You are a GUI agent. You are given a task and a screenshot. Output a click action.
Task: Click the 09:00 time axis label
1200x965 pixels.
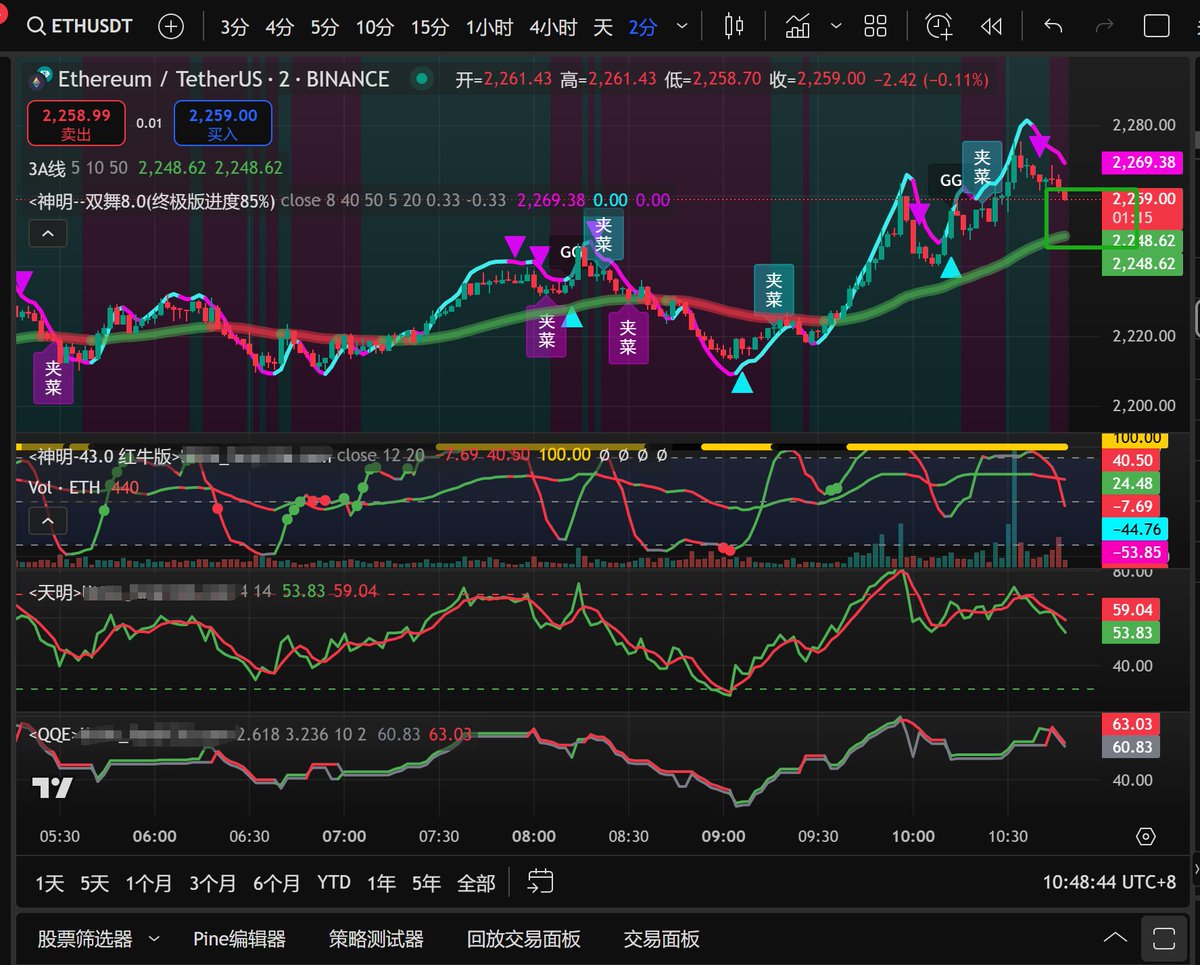pyautogui.click(x=723, y=836)
